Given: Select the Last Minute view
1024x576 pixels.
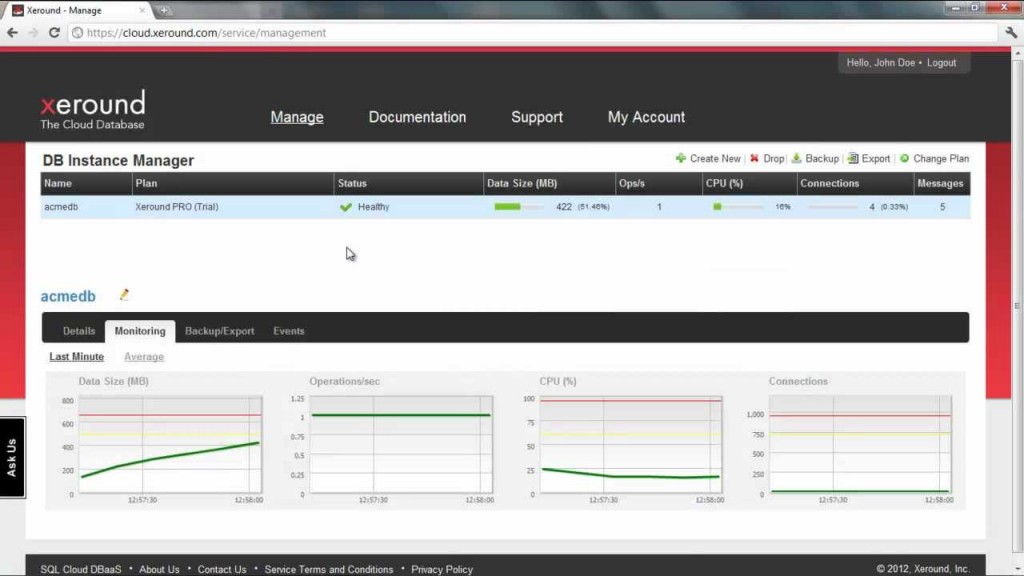Looking at the screenshot, I should tap(77, 357).
